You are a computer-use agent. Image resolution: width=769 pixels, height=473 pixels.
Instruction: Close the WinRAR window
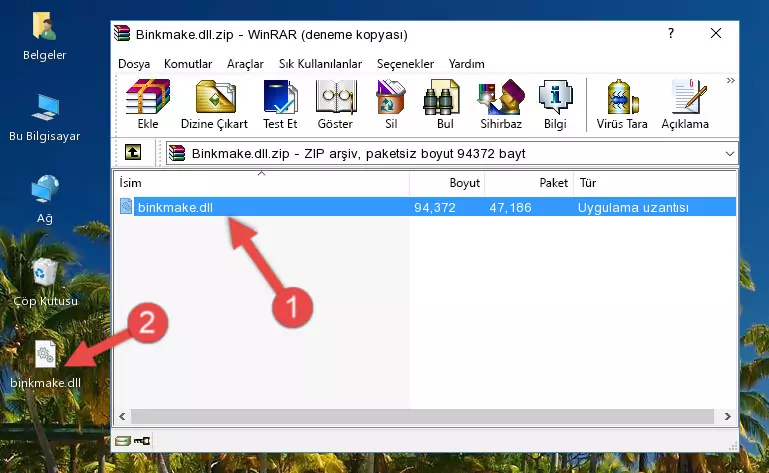(716, 33)
